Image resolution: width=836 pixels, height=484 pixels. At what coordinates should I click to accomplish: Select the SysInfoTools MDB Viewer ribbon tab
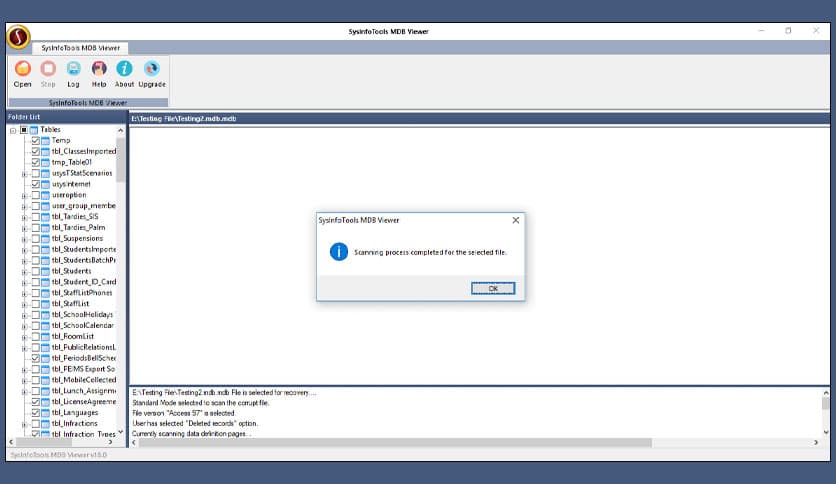coord(81,48)
